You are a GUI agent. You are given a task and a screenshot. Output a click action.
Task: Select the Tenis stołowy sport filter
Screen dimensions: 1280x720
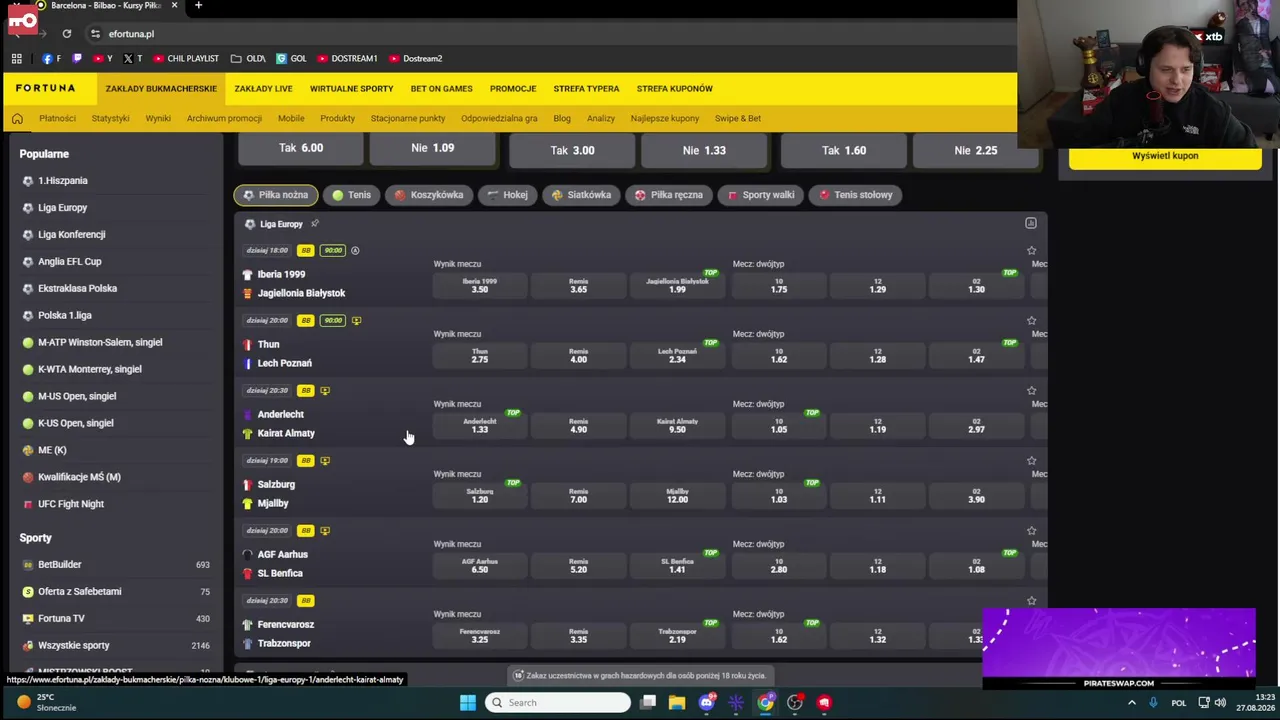tap(855, 195)
